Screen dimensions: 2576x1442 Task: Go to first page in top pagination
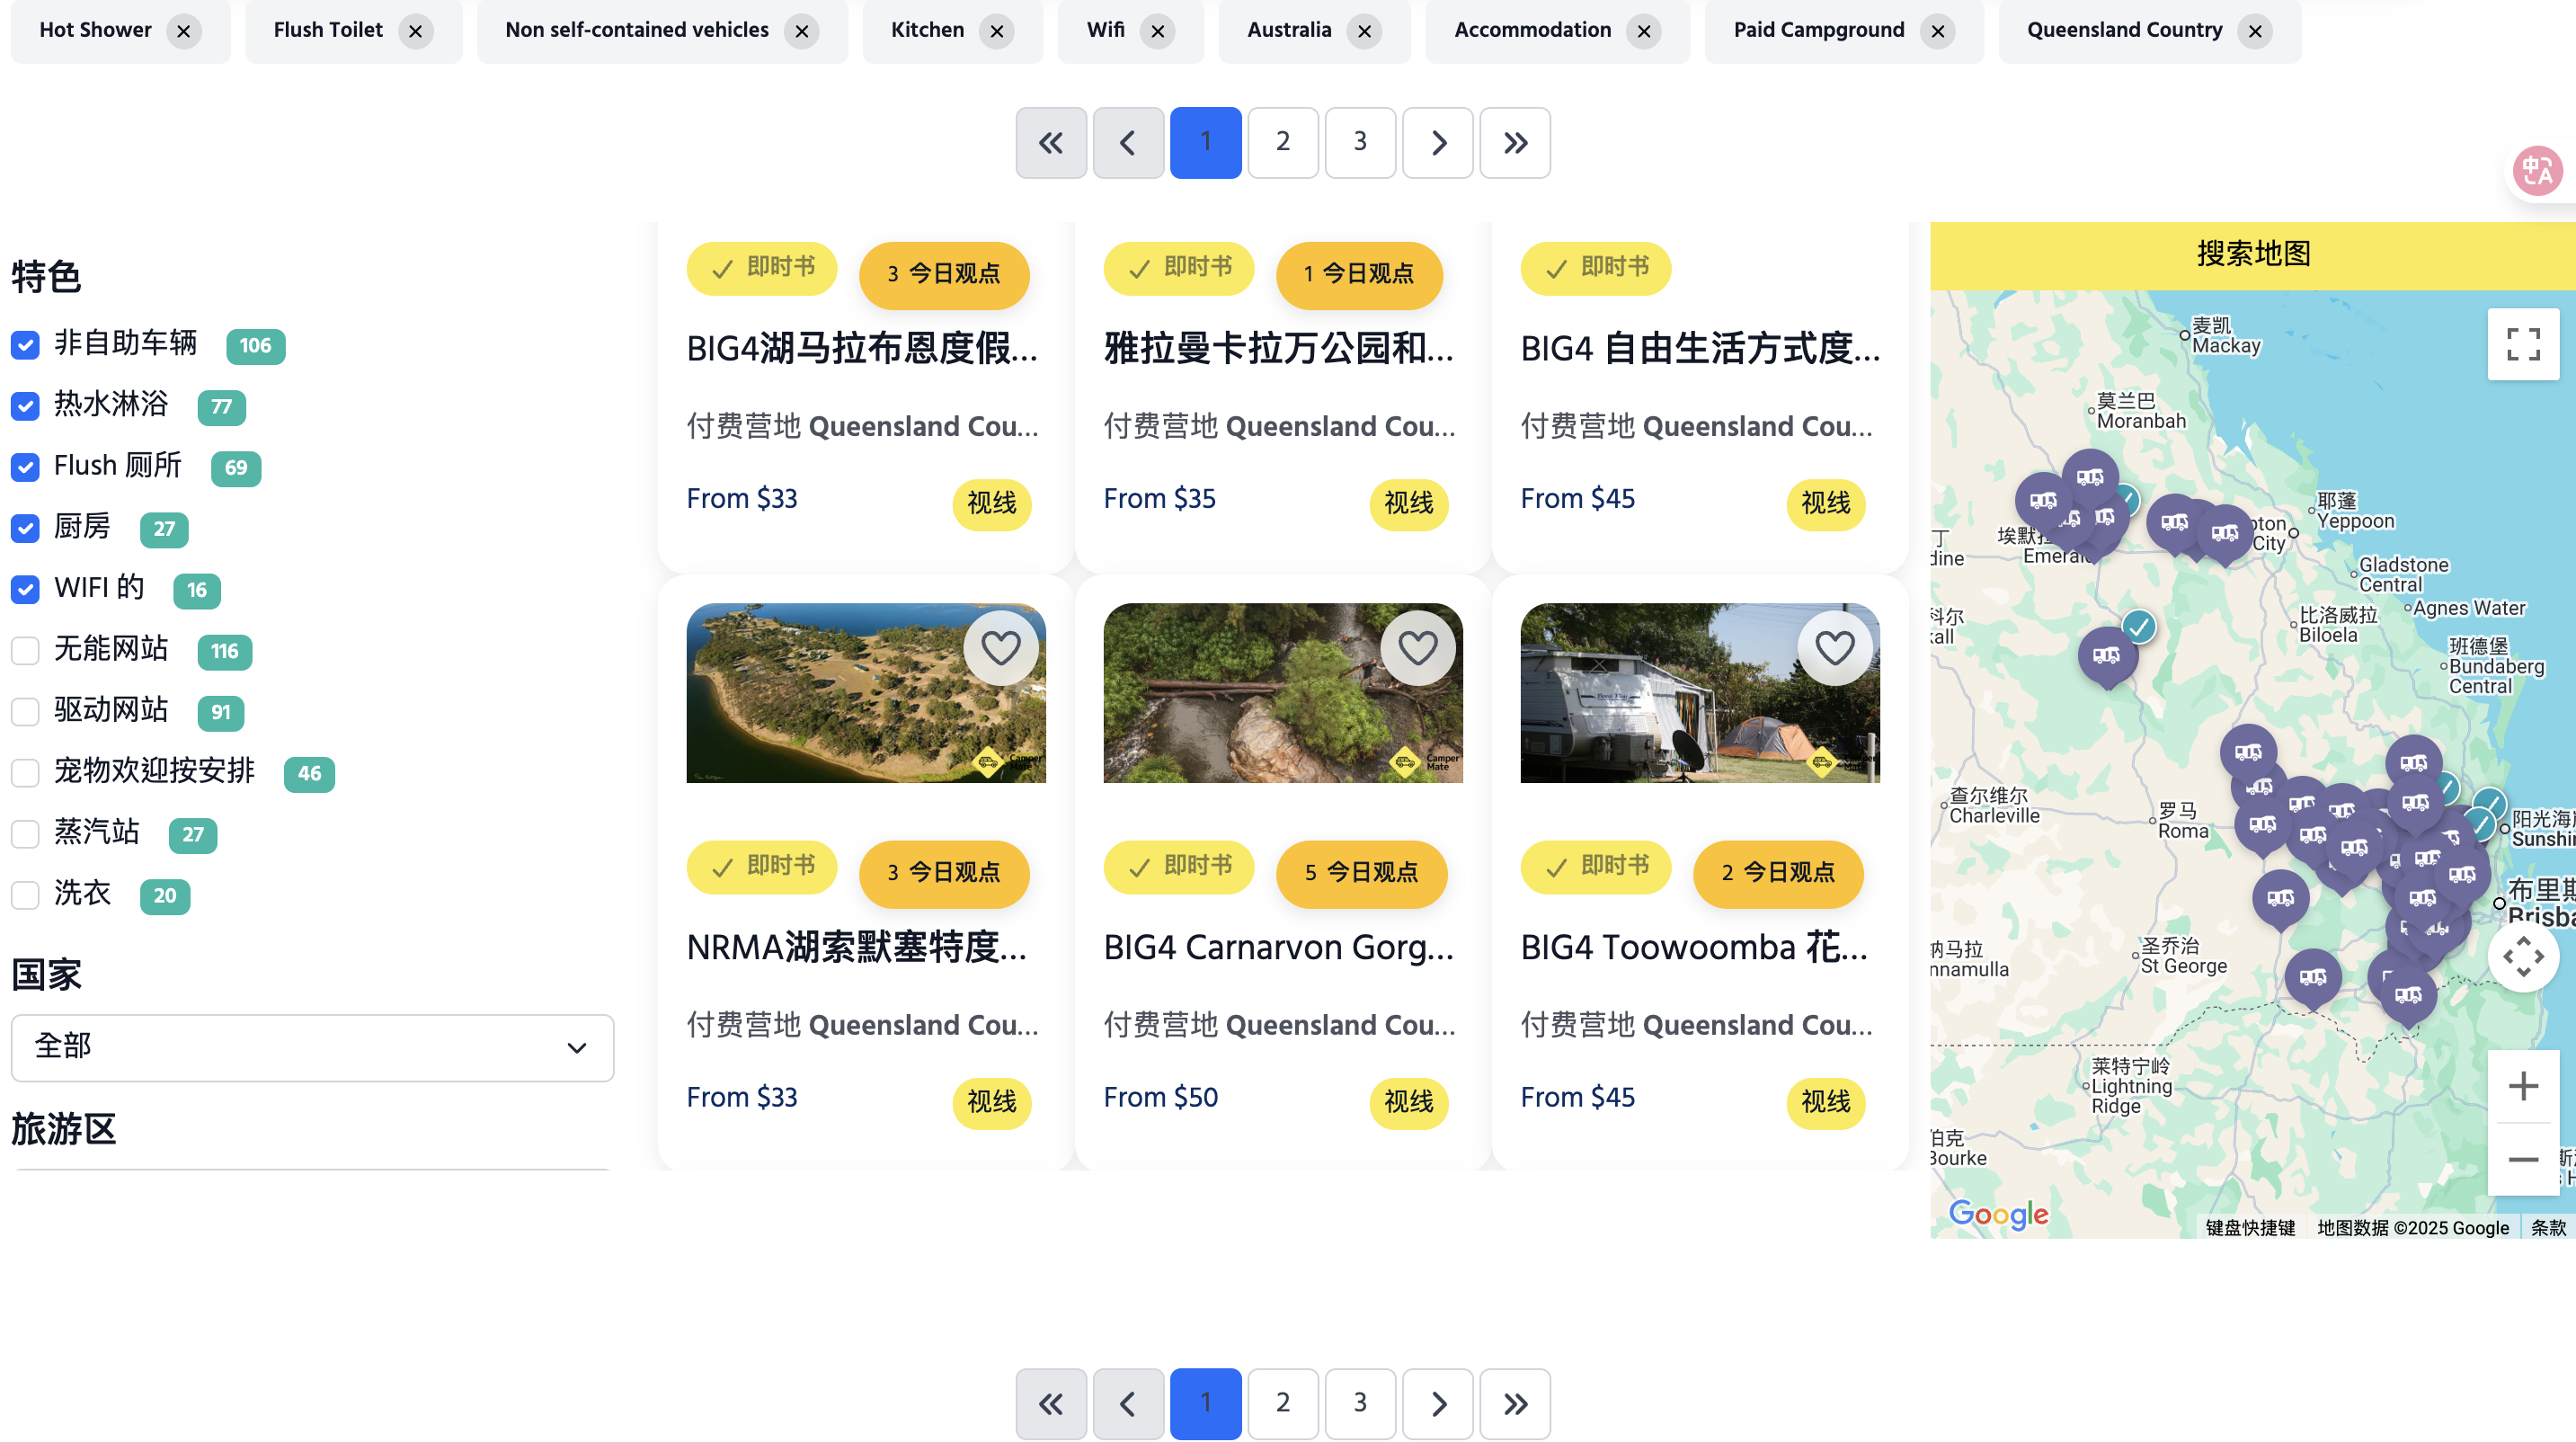coord(1051,142)
